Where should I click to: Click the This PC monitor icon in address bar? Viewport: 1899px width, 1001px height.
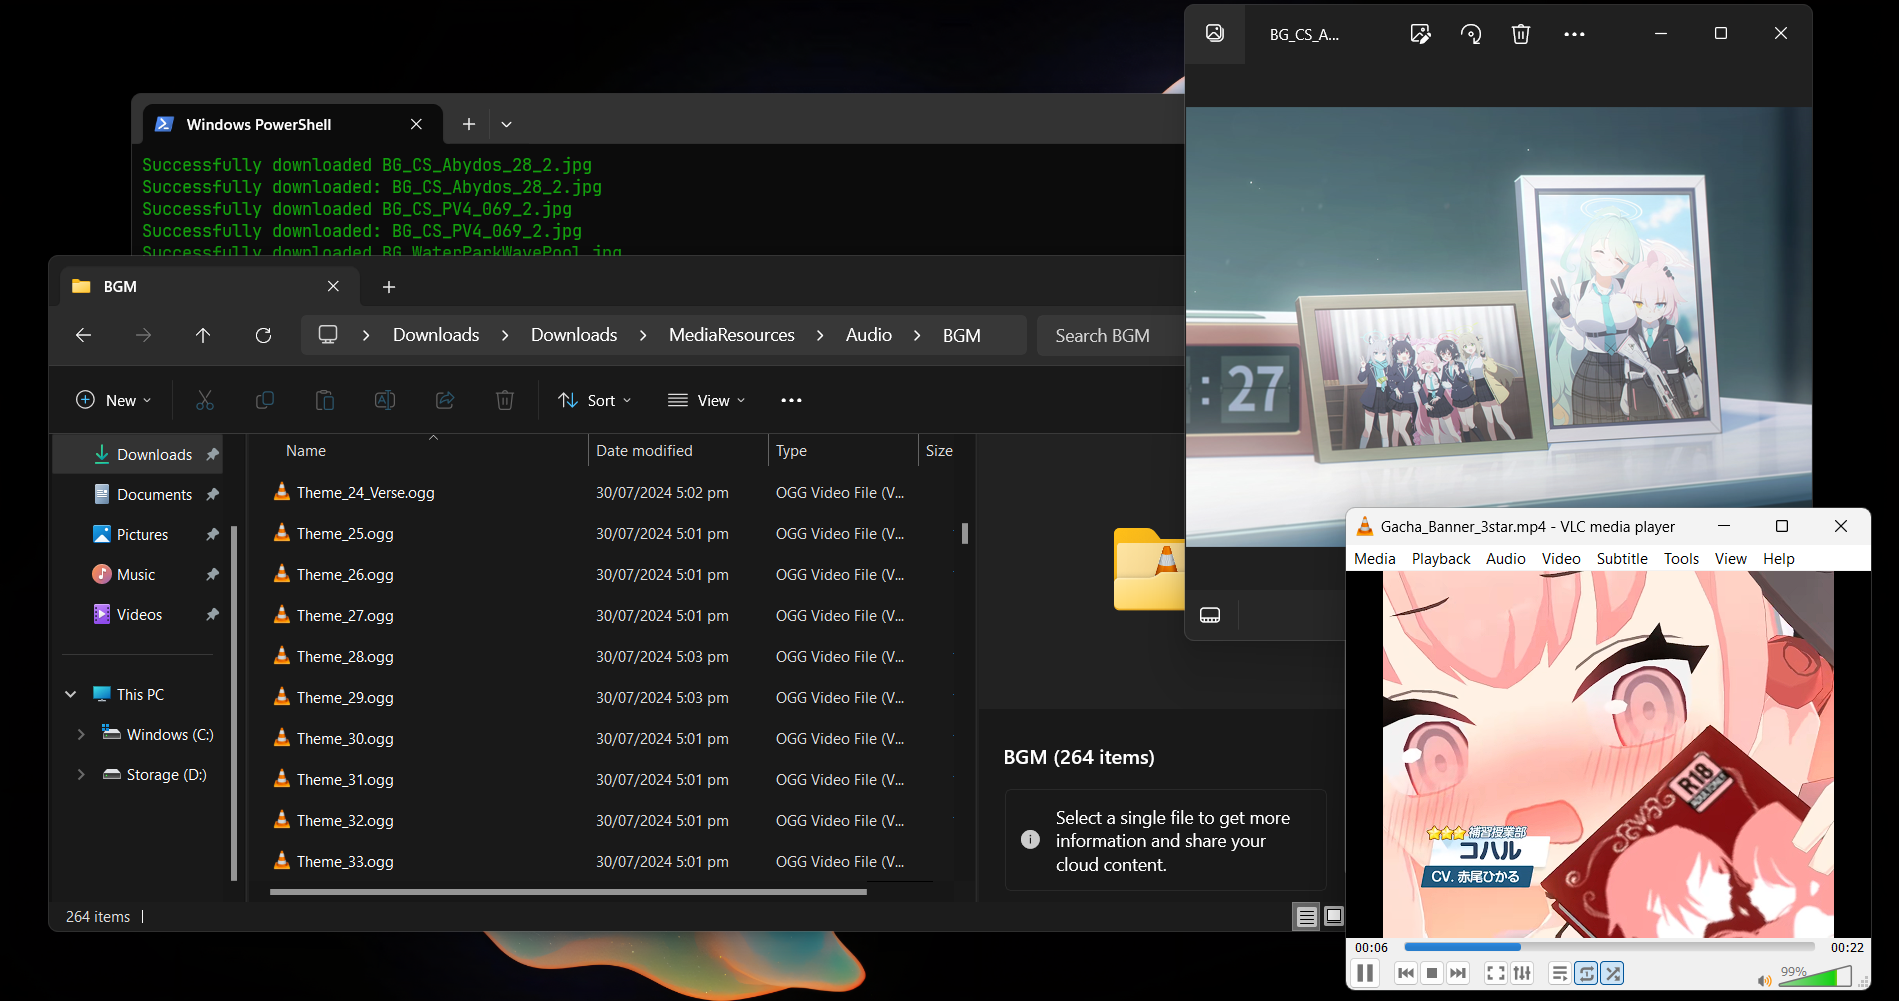click(x=328, y=334)
